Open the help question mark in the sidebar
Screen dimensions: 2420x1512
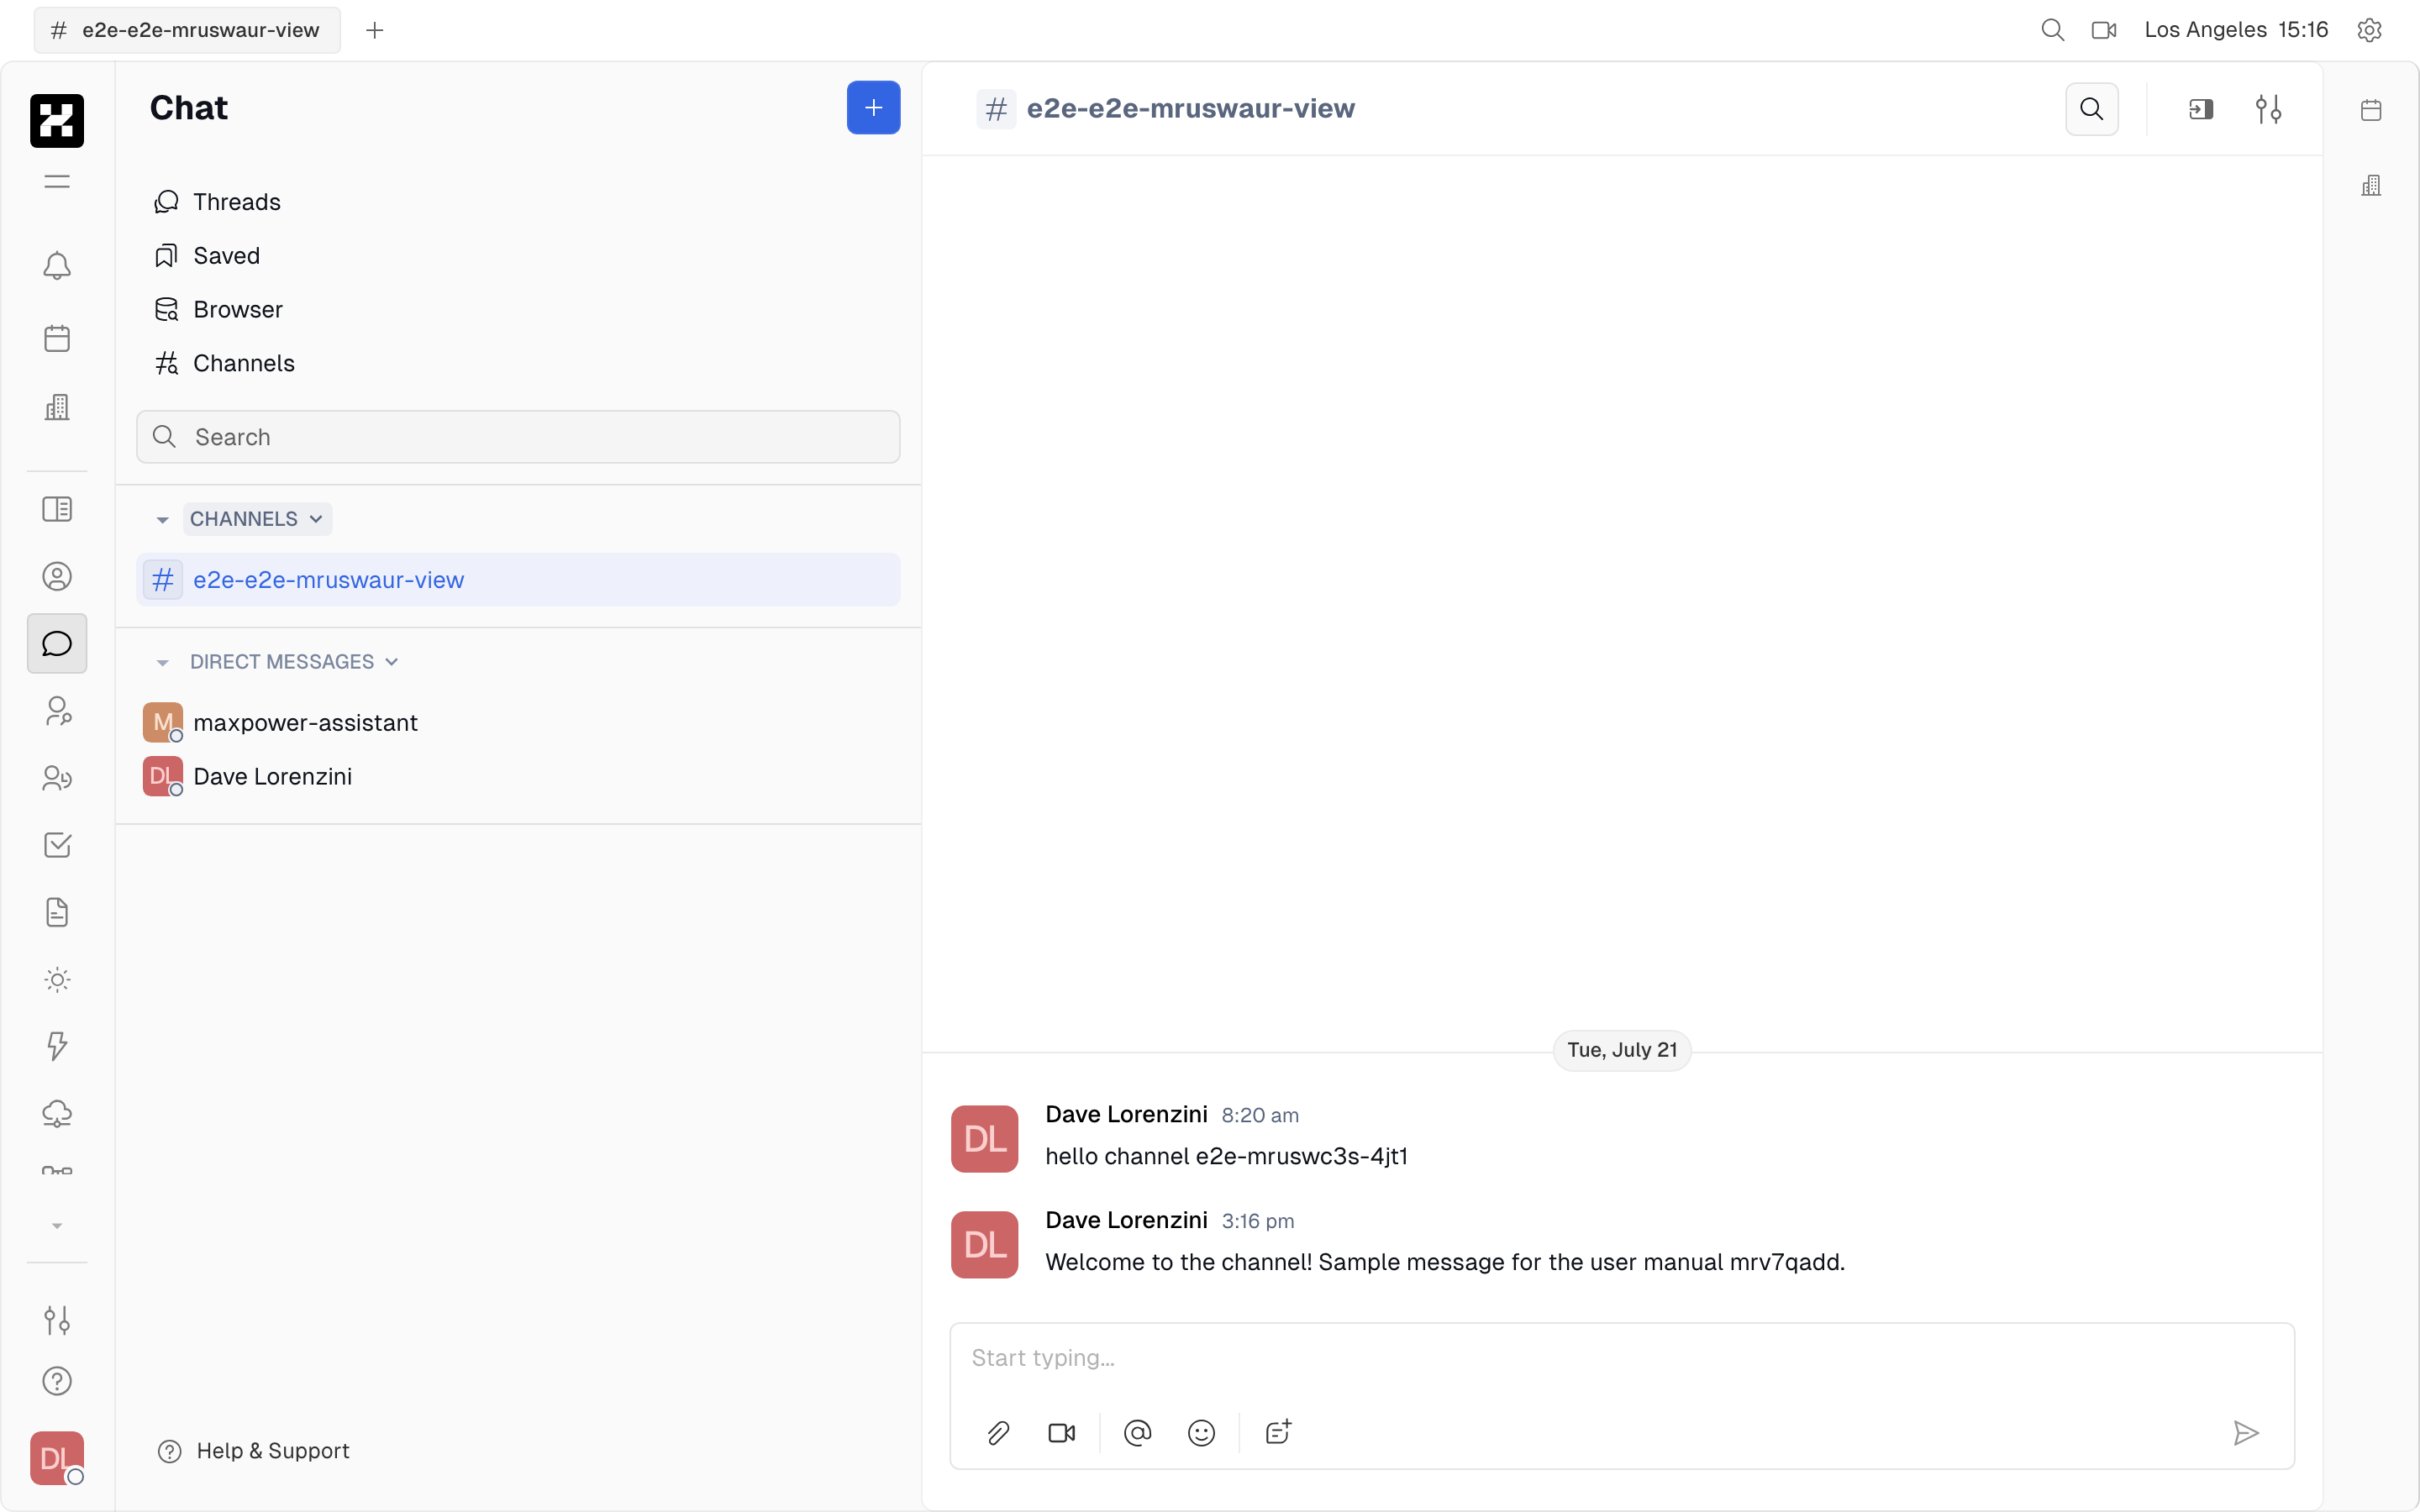tap(57, 1381)
